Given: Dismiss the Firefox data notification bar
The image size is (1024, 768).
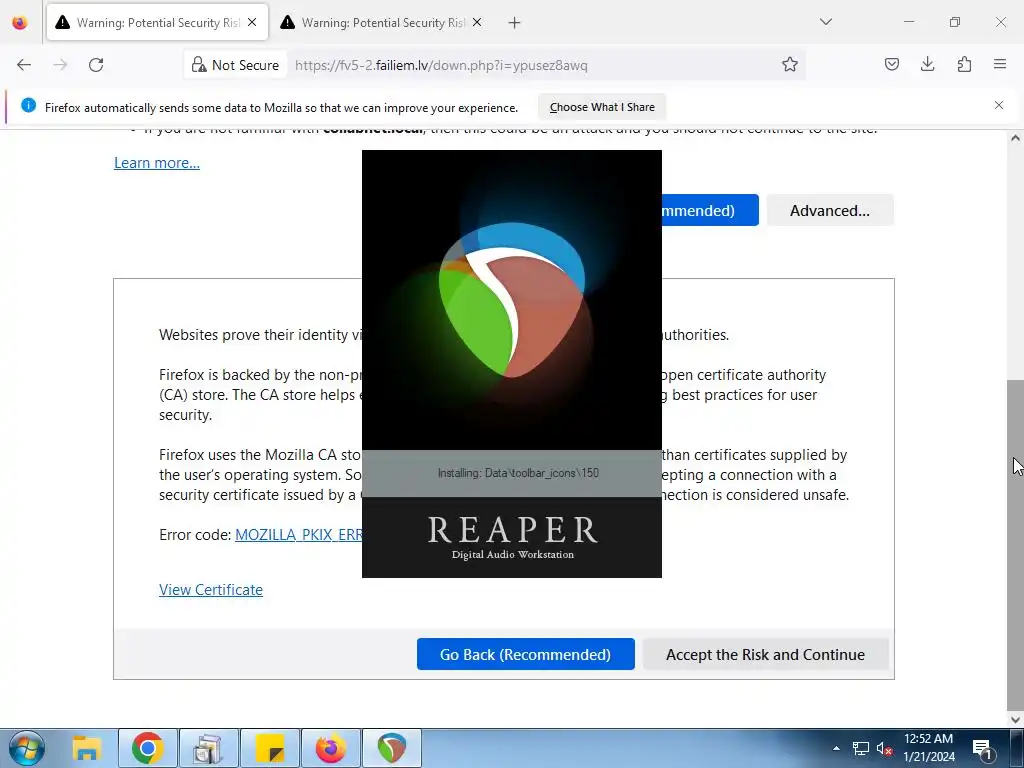Looking at the screenshot, I should (x=999, y=105).
